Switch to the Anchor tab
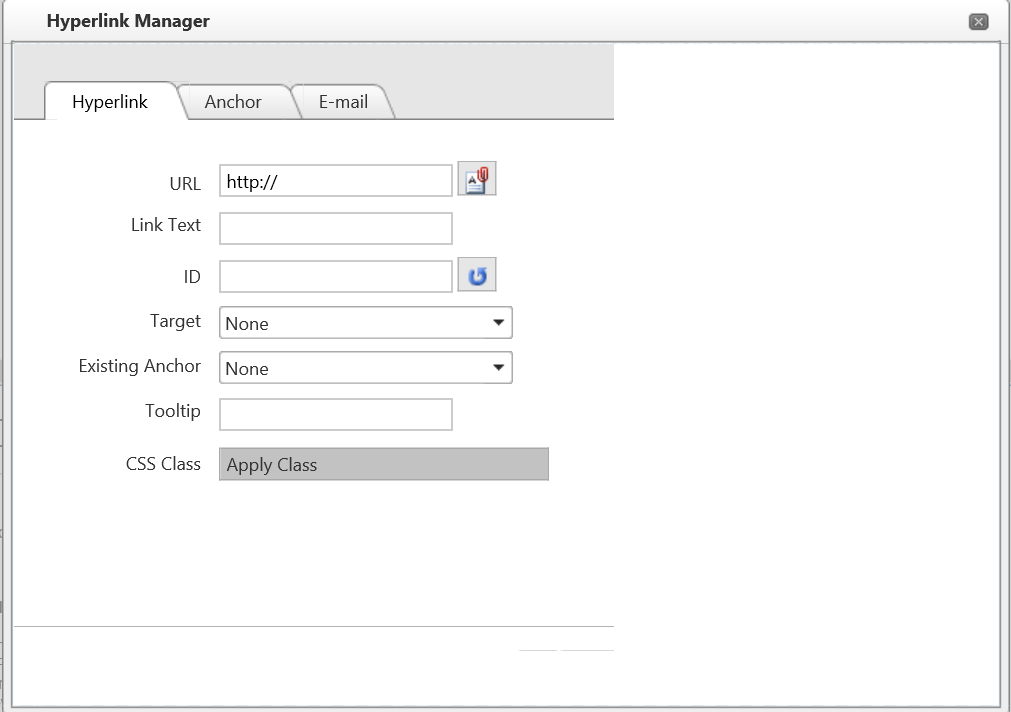 tap(233, 102)
